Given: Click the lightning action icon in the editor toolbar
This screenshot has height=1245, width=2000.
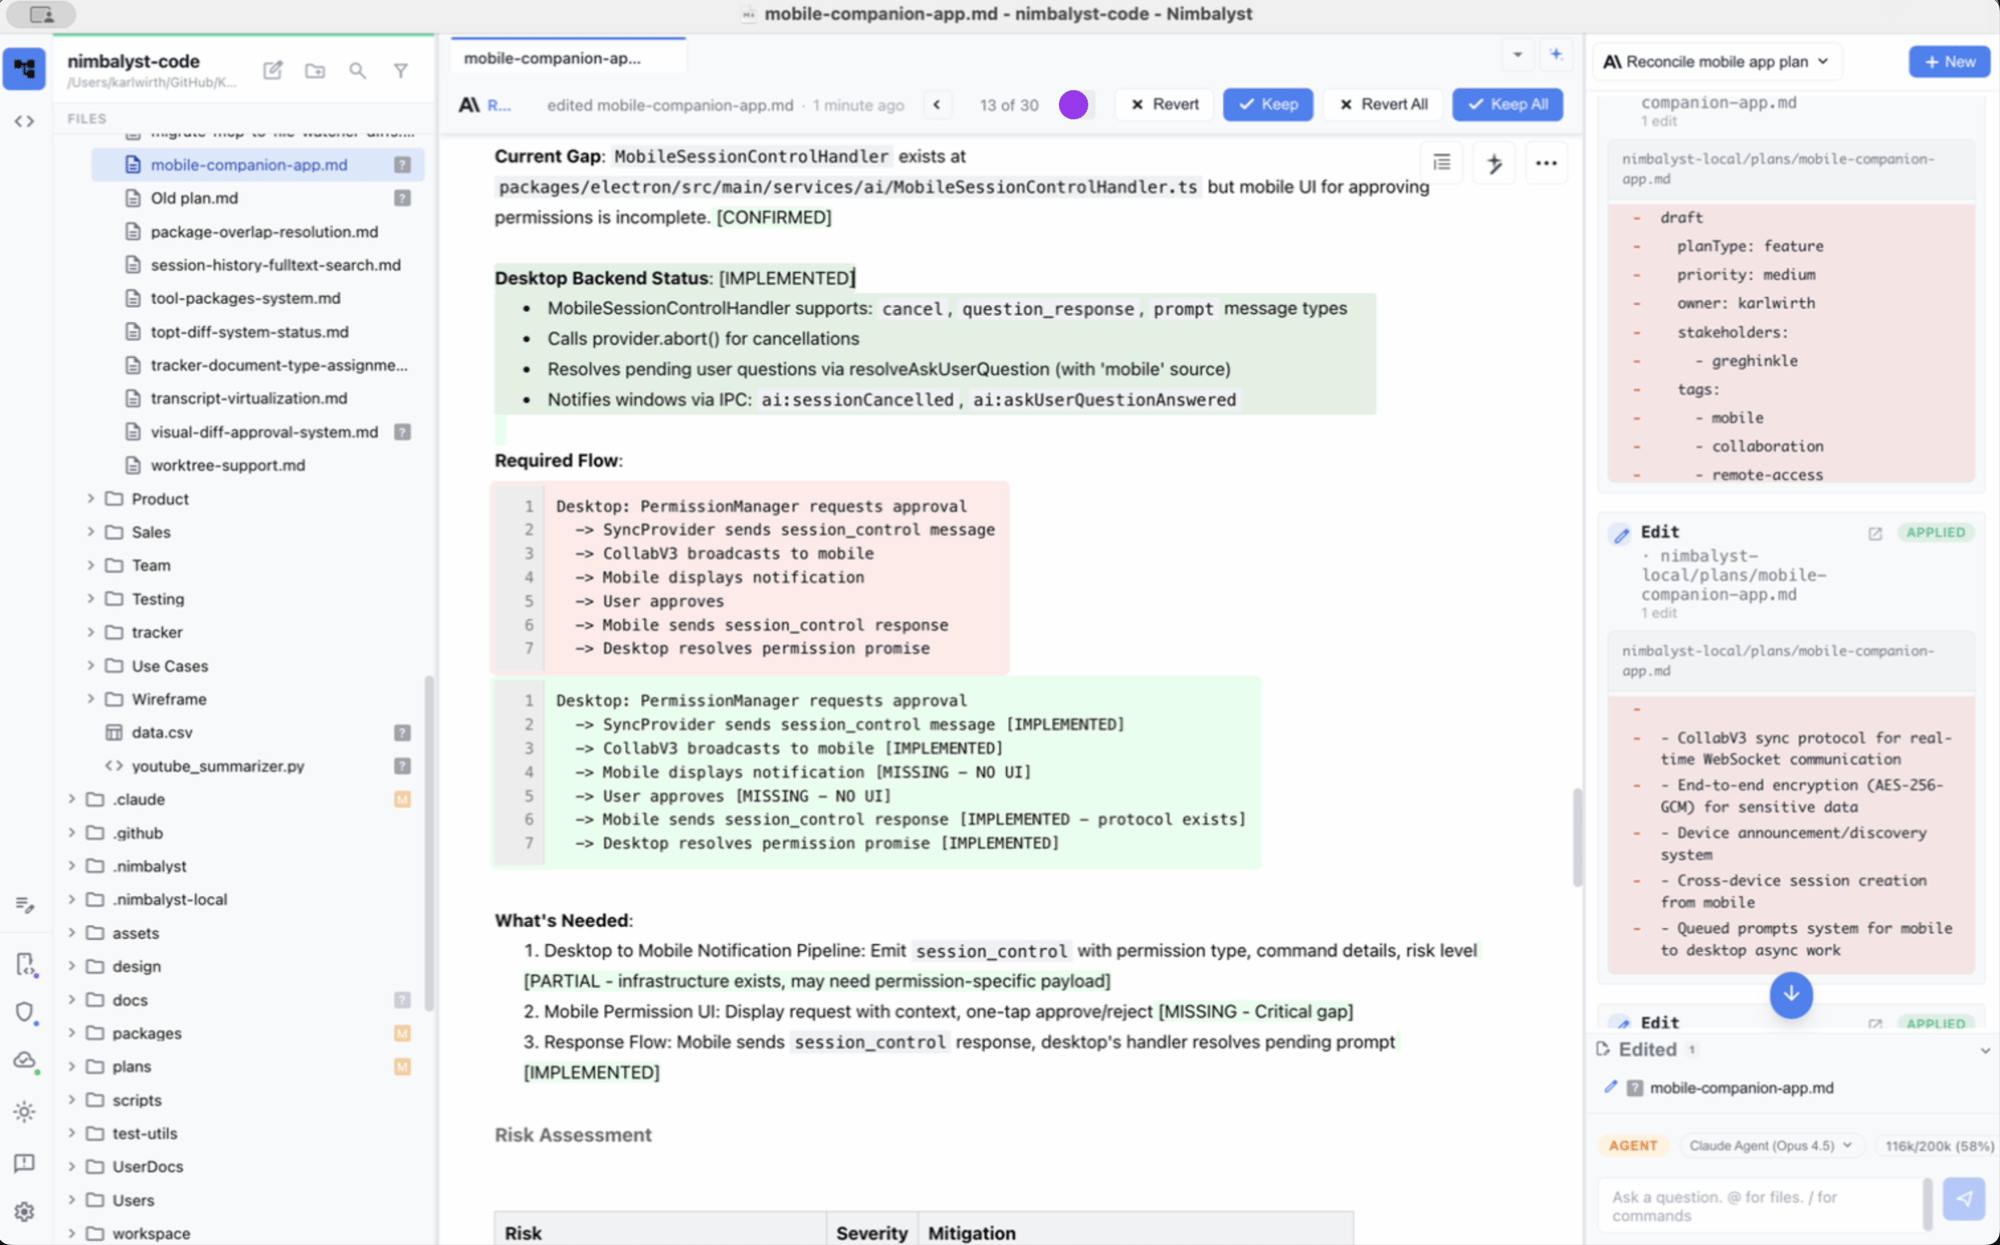Looking at the screenshot, I should (1494, 162).
